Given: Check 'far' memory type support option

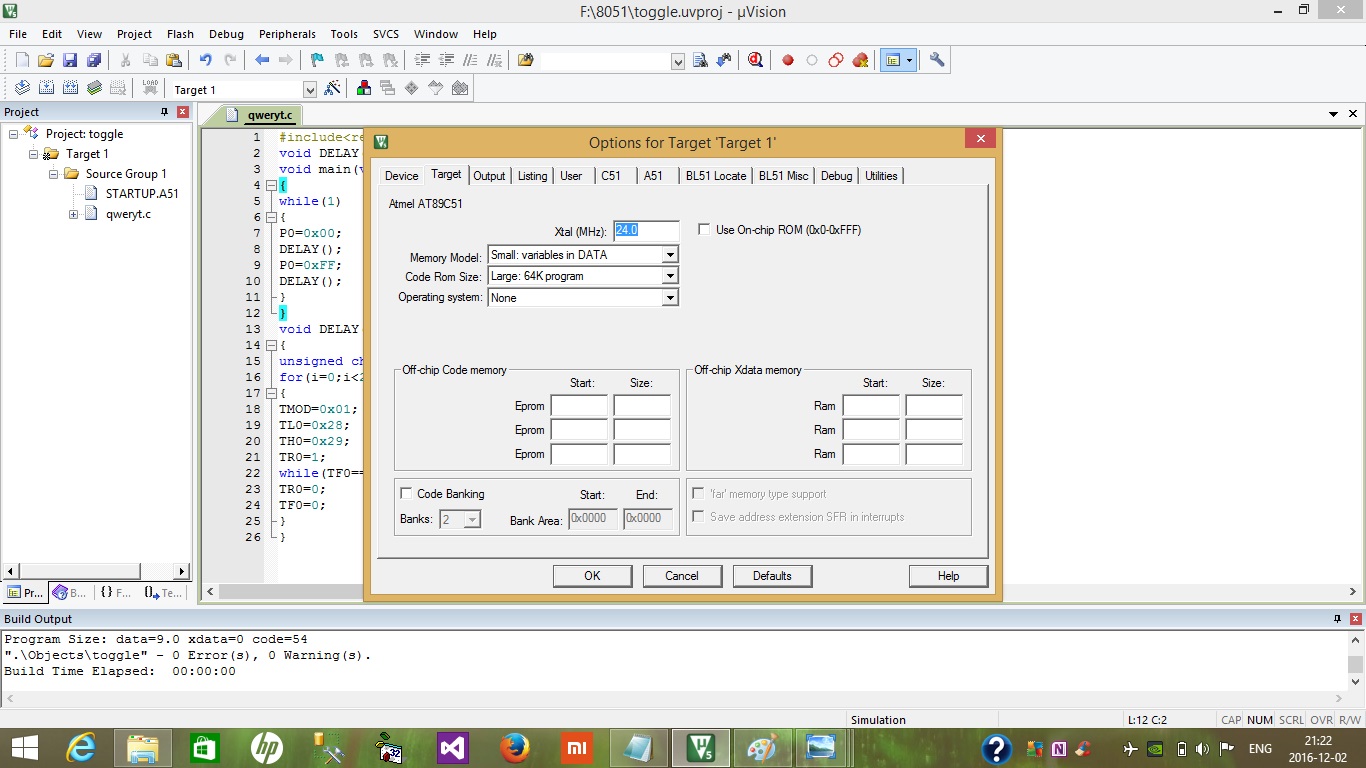Looking at the screenshot, I should pos(697,493).
